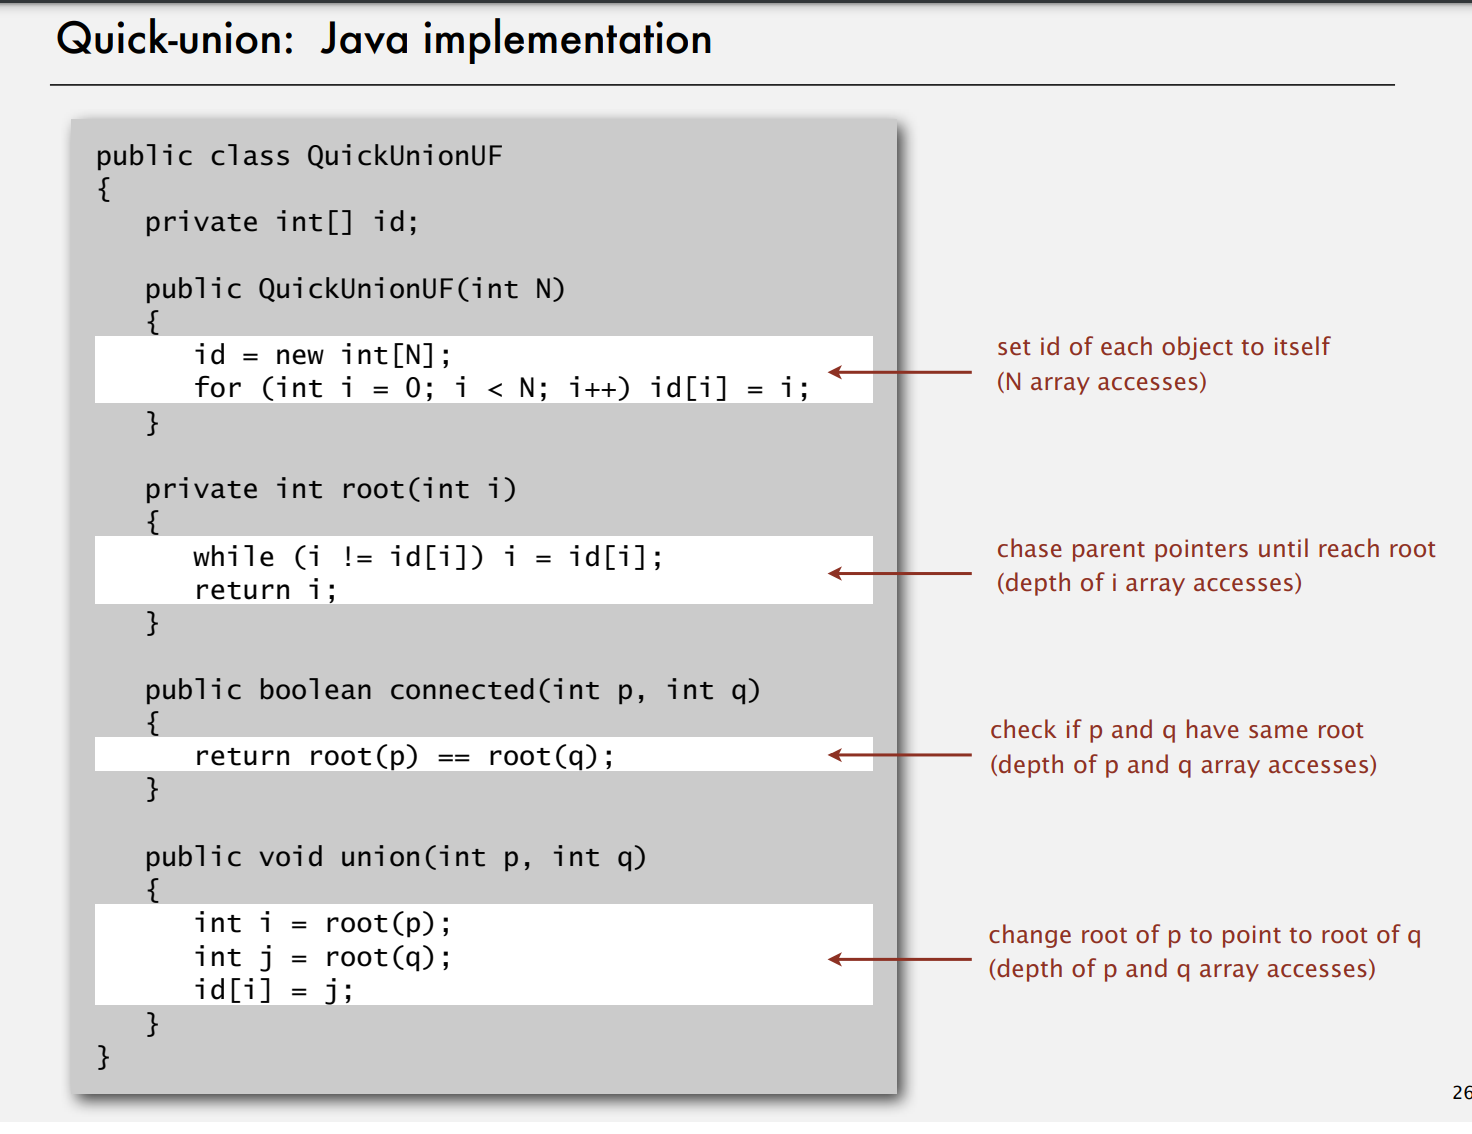This screenshot has height=1134, width=1472.
Task: Click '(depth of p and q array accesses)' under 'check if p and q have same root'
Action: (1184, 765)
